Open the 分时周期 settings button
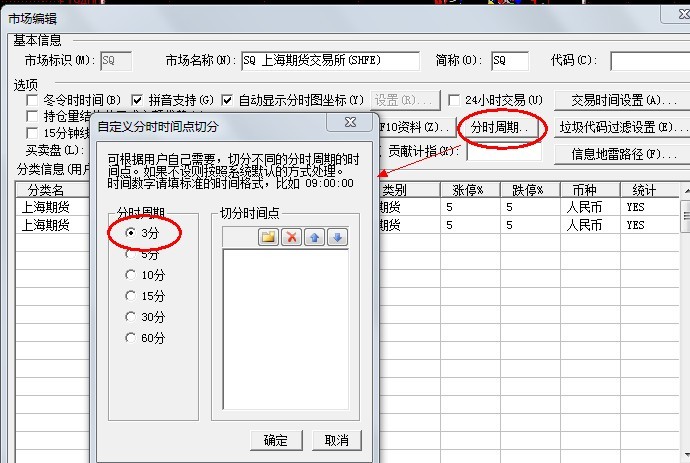This screenshot has height=463, width=690. click(499, 128)
